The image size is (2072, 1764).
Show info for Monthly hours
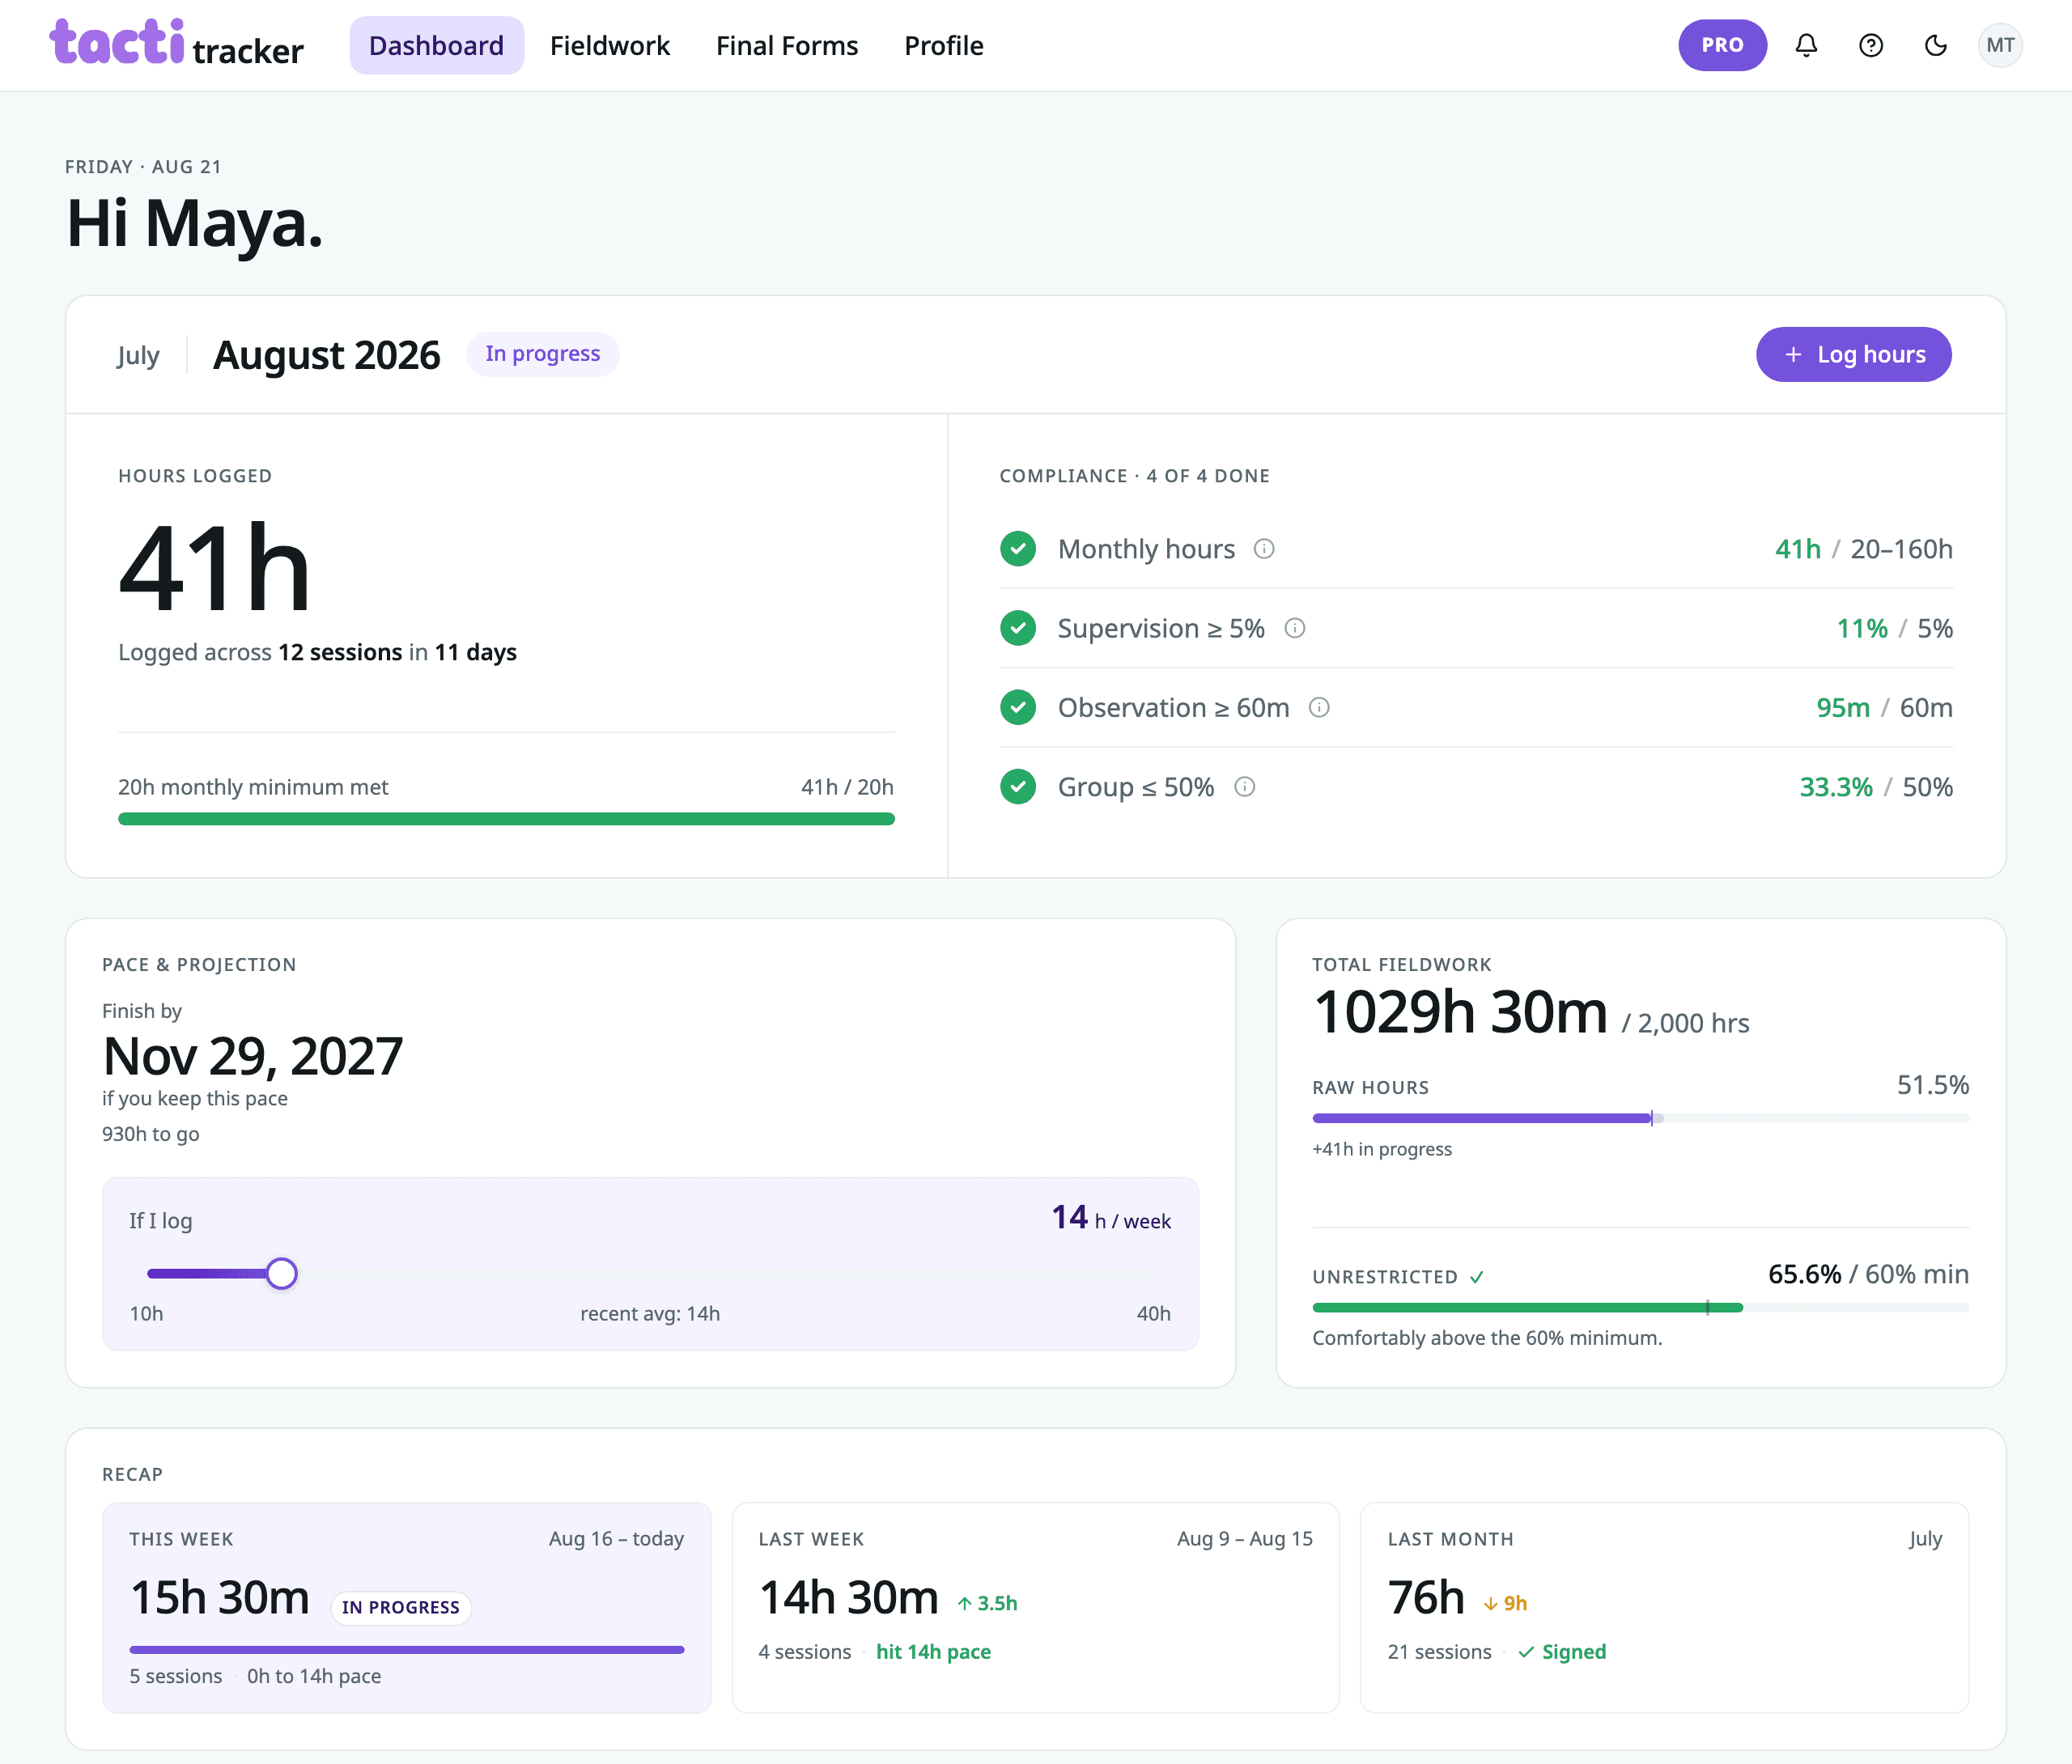(x=1264, y=549)
